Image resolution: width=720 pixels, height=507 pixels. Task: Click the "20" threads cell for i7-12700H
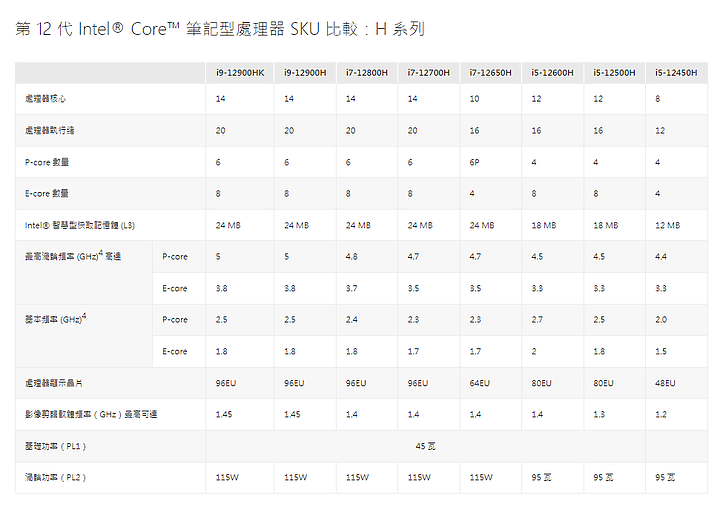pyautogui.click(x=412, y=130)
